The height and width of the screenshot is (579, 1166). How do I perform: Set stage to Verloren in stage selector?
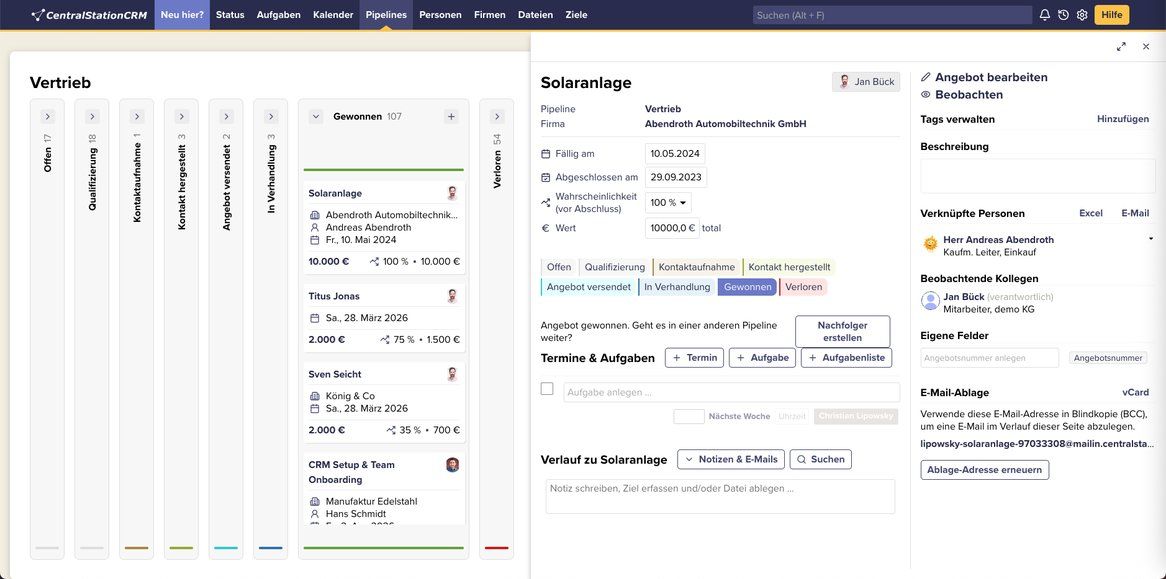tap(803, 287)
